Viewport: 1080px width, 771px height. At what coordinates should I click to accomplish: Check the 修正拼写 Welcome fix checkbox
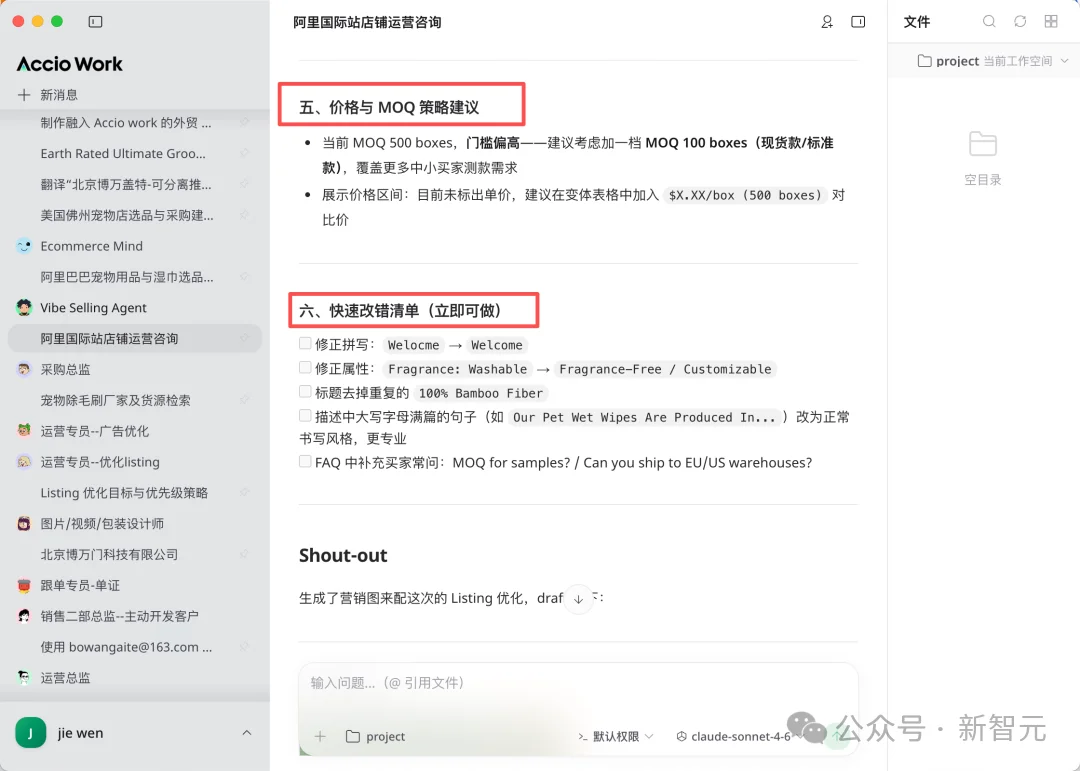[304, 343]
